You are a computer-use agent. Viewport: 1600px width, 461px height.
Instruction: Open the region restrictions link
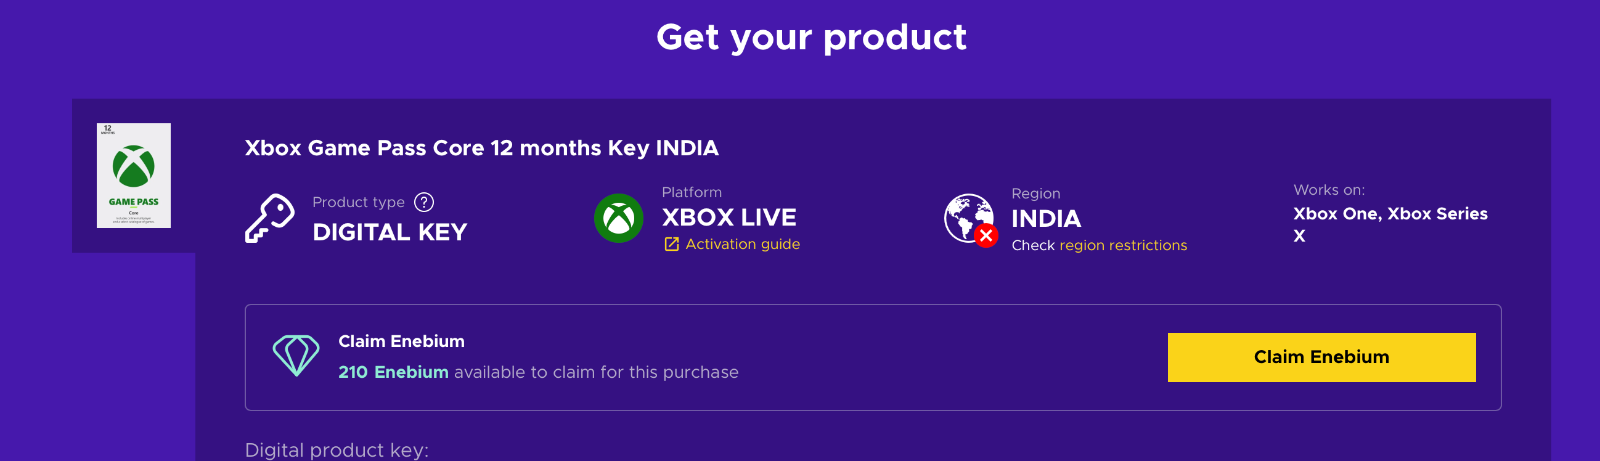[x=1123, y=245]
